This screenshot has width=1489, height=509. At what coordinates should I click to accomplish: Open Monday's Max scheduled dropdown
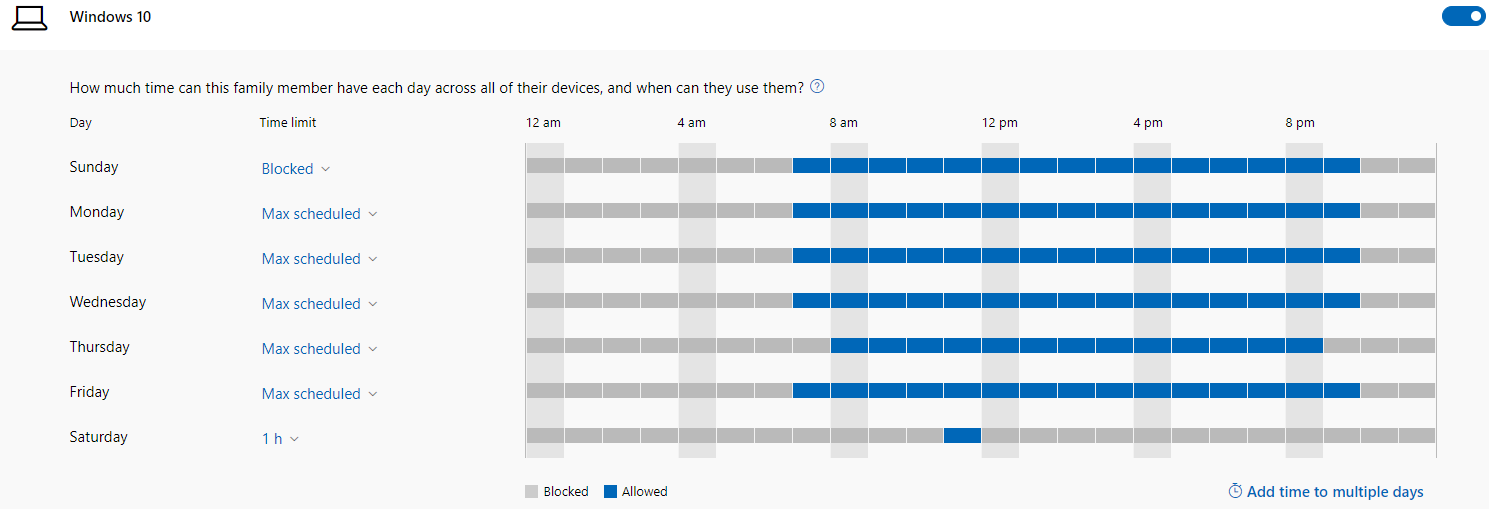coord(319,214)
